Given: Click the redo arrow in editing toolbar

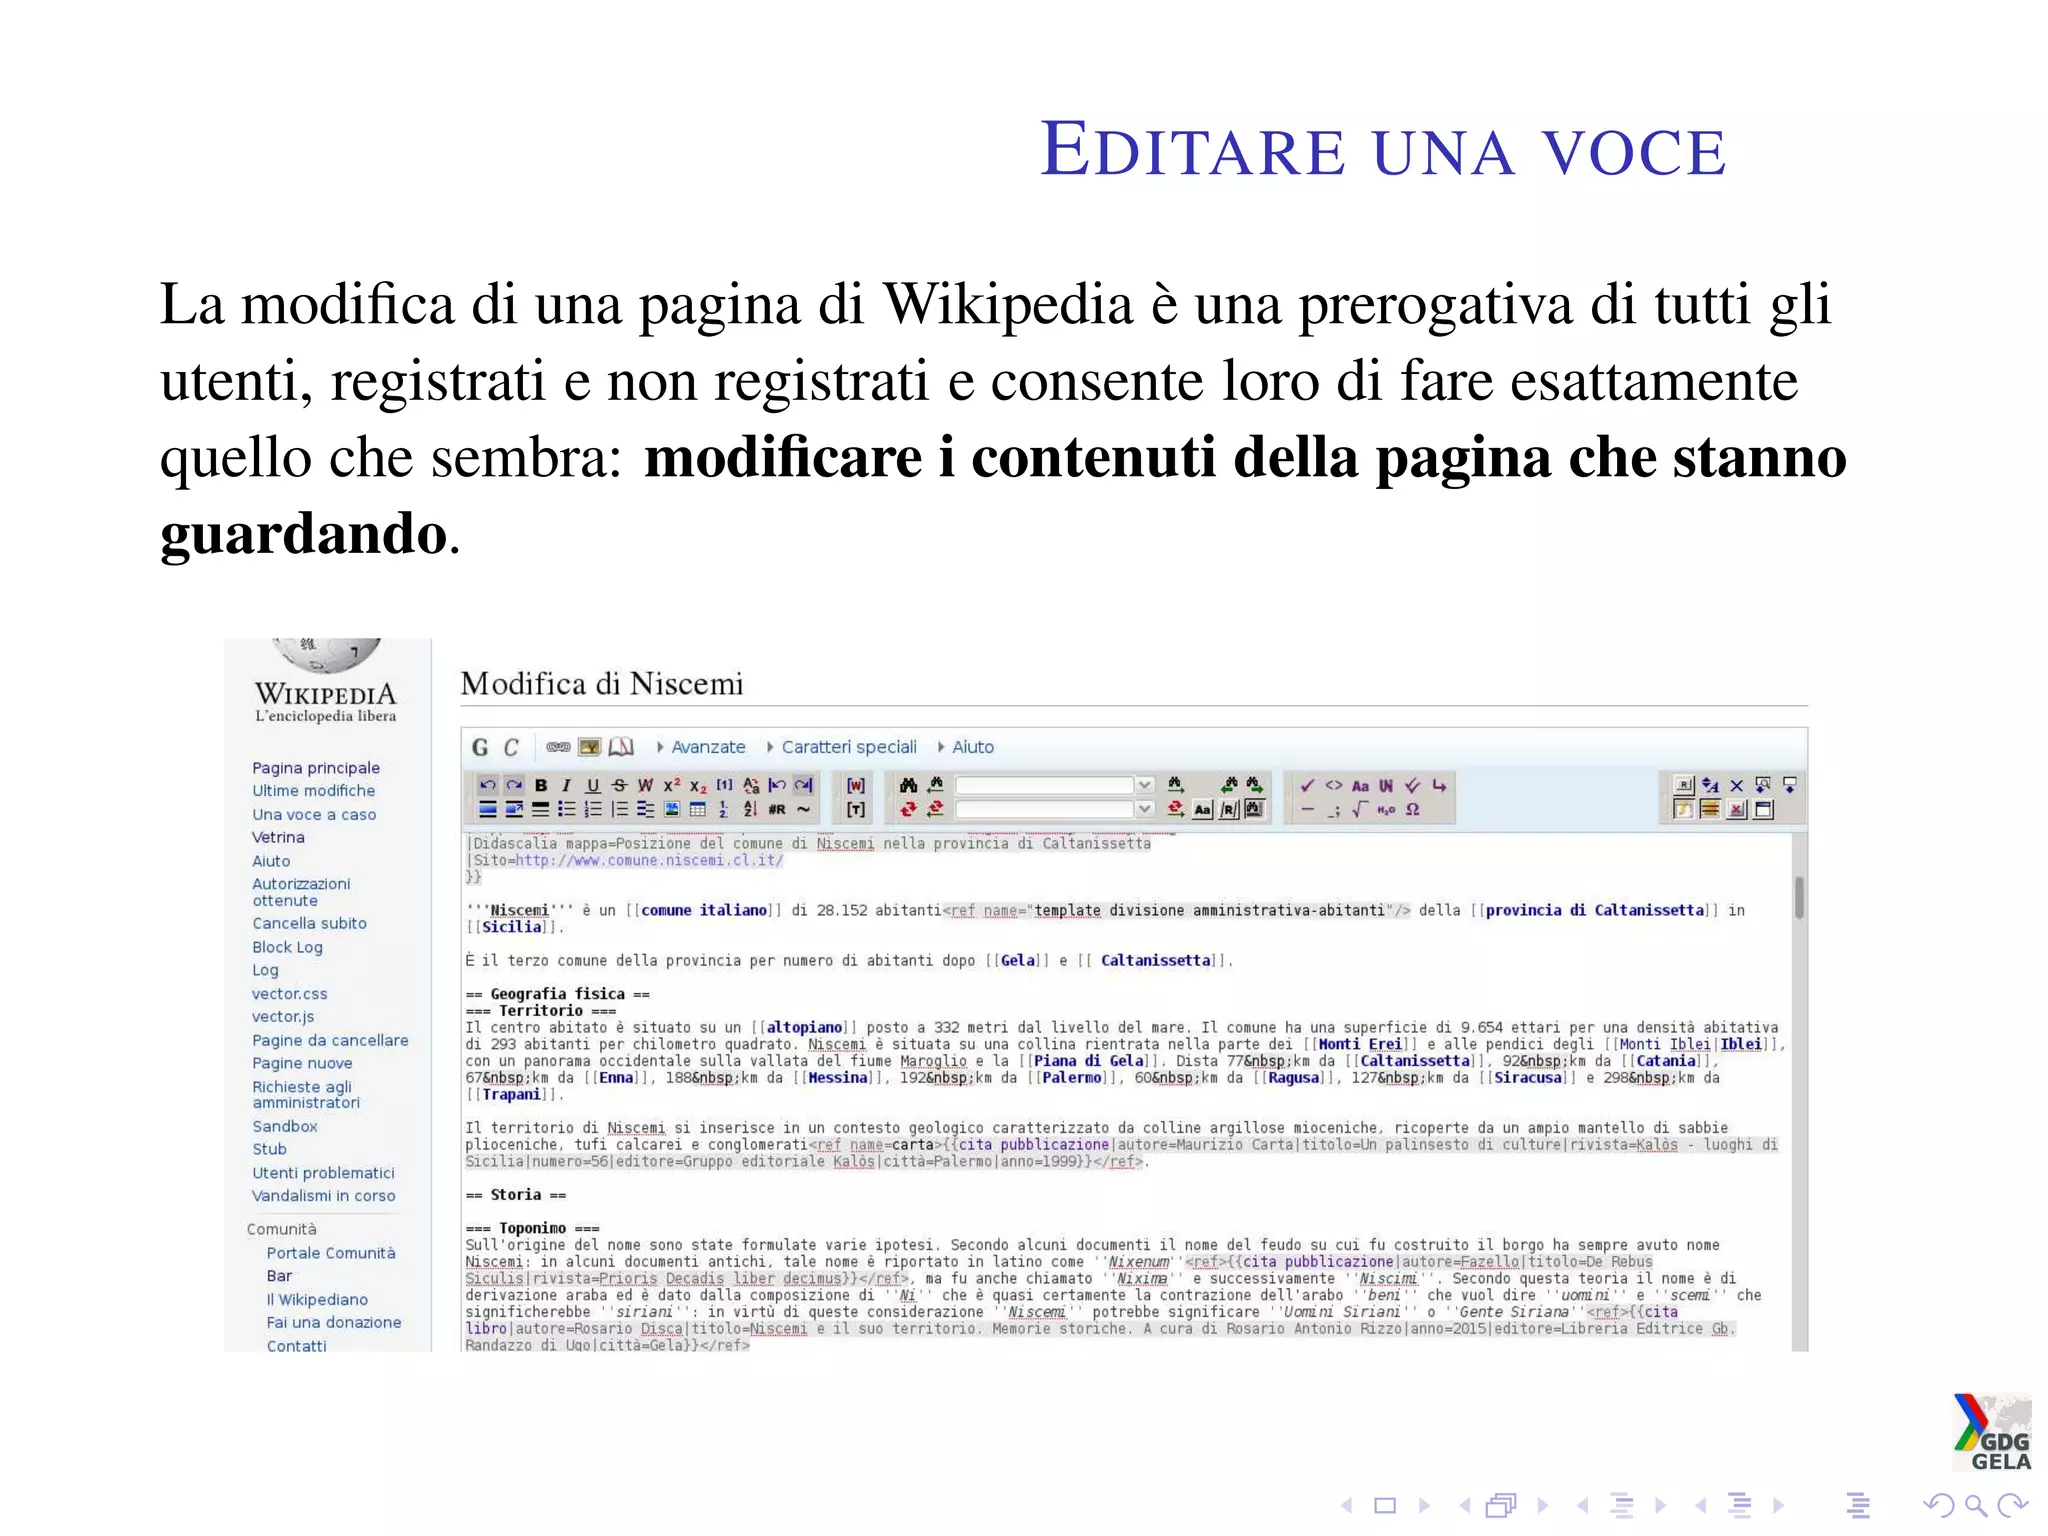Looking at the screenshot, I should pos(514,785).
